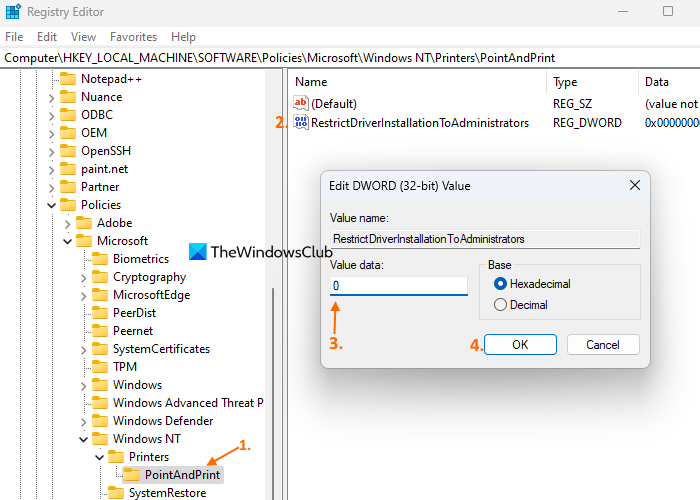This screenshot has width=700, height=500.
Task: Click the Printers folder icon
Action: (116, 456)
